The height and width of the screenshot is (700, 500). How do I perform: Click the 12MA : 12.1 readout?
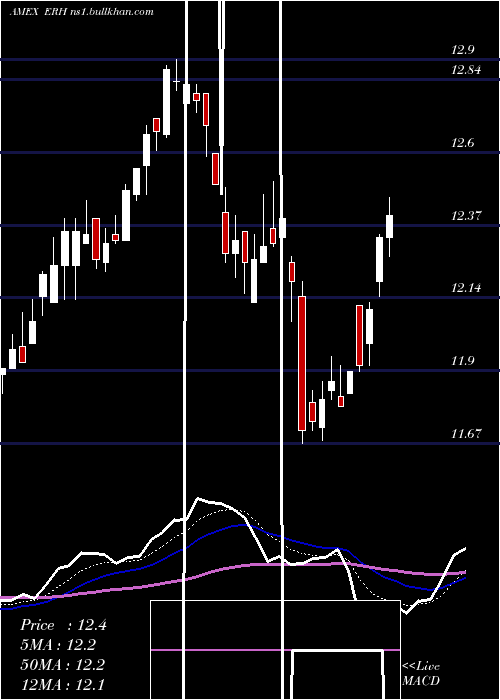pos(62,684)
